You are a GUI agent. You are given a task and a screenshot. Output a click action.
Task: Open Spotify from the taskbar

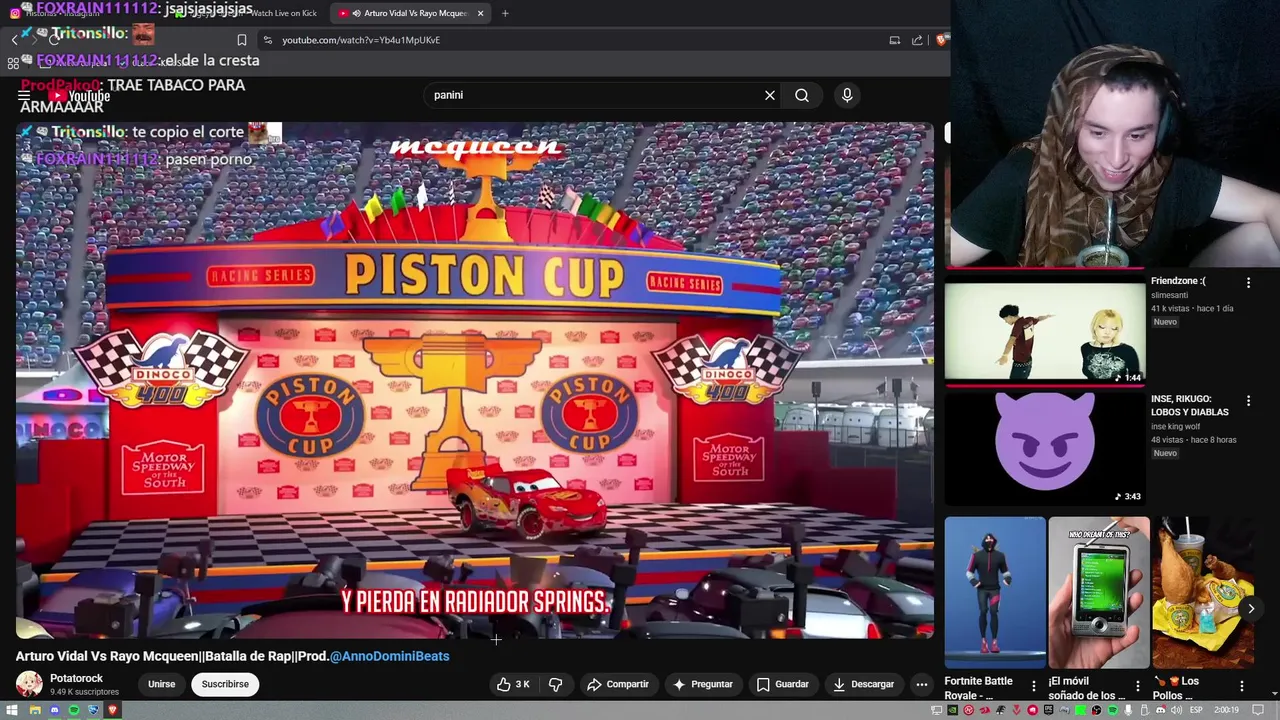tap(74, 710)
